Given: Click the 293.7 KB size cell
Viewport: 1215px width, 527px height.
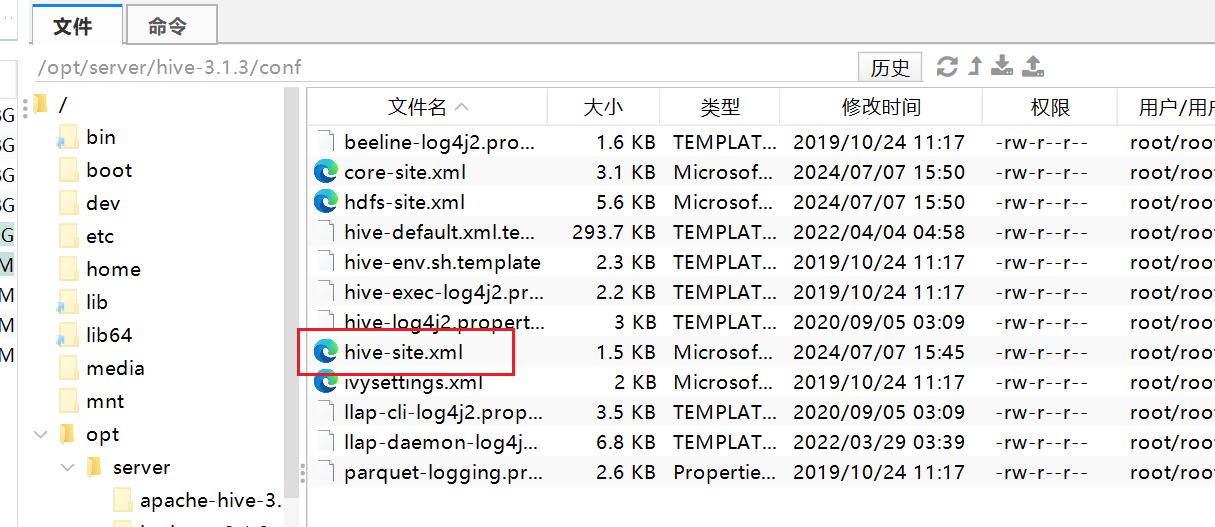Looking at the screenshot, I should pyautogui.click(x=614, y=232).
